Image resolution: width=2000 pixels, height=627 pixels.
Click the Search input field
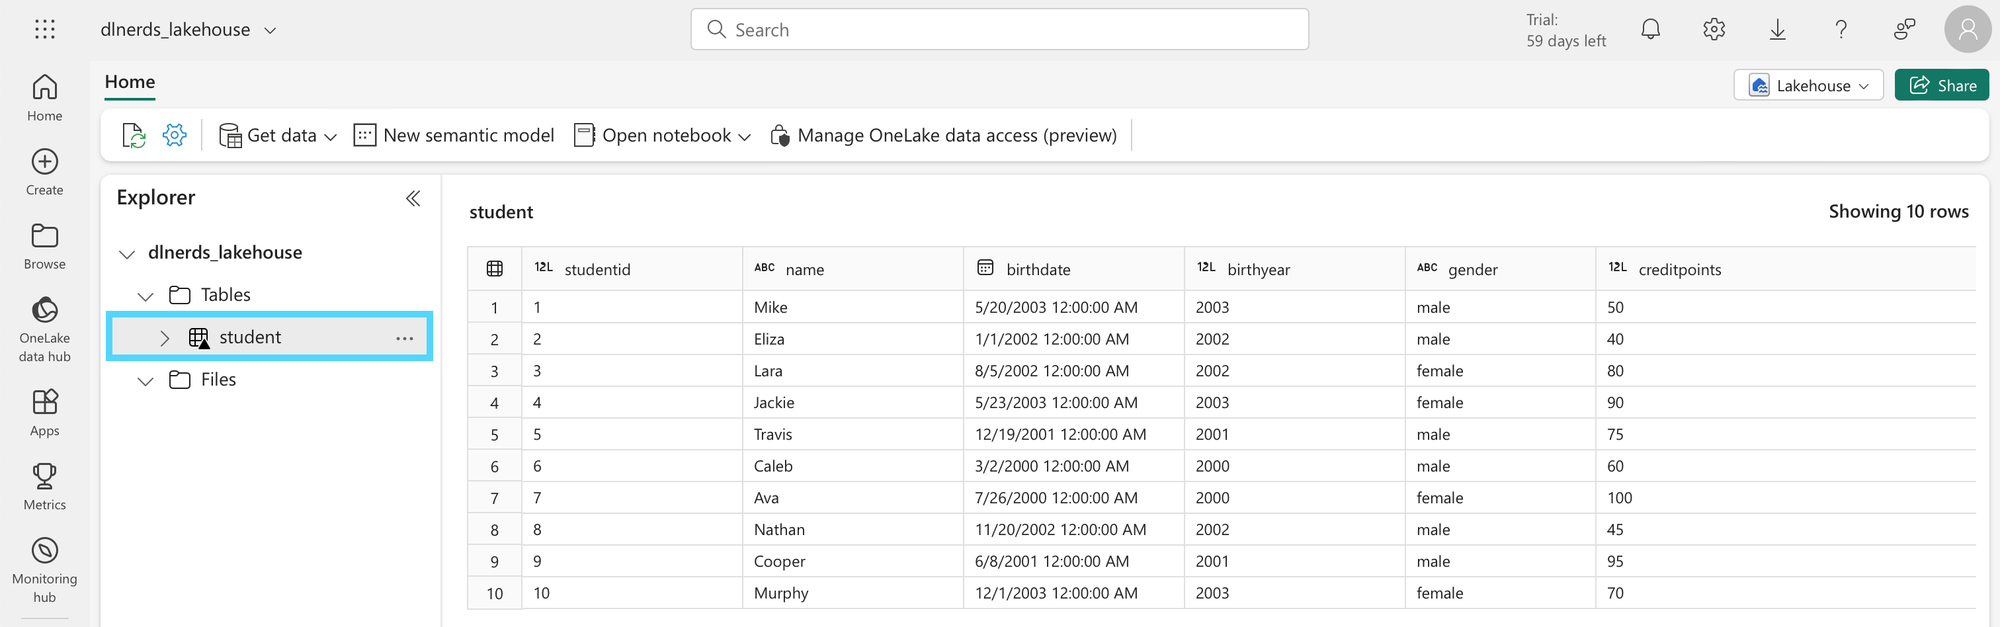pos(1000,30)
